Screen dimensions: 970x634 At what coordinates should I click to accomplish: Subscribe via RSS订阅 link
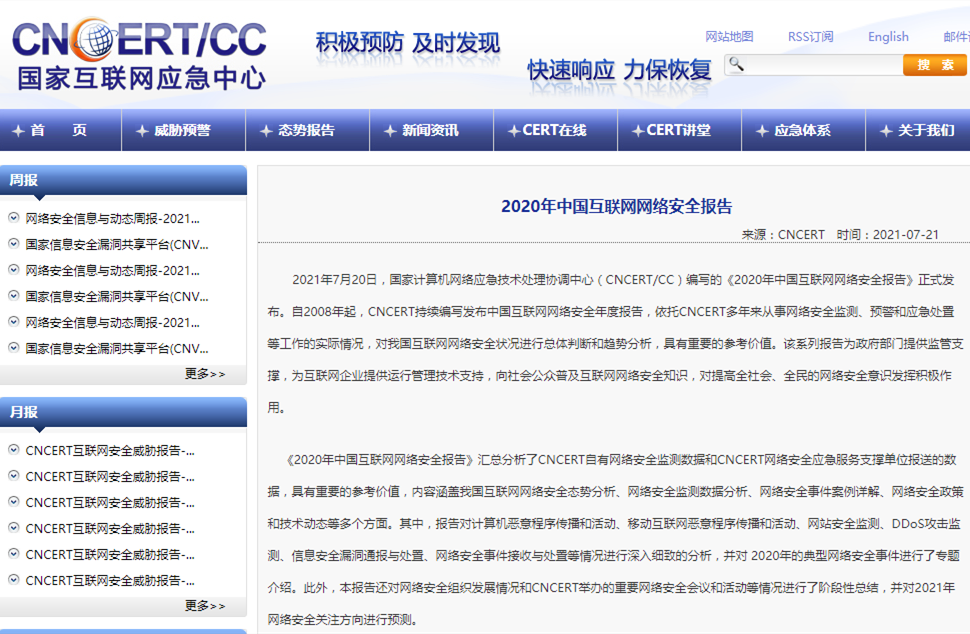(810, 37)
